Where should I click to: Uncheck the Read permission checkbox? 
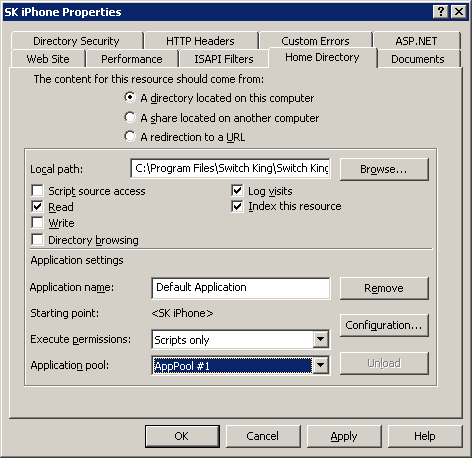pyautogui.click(x=37, y=207)
